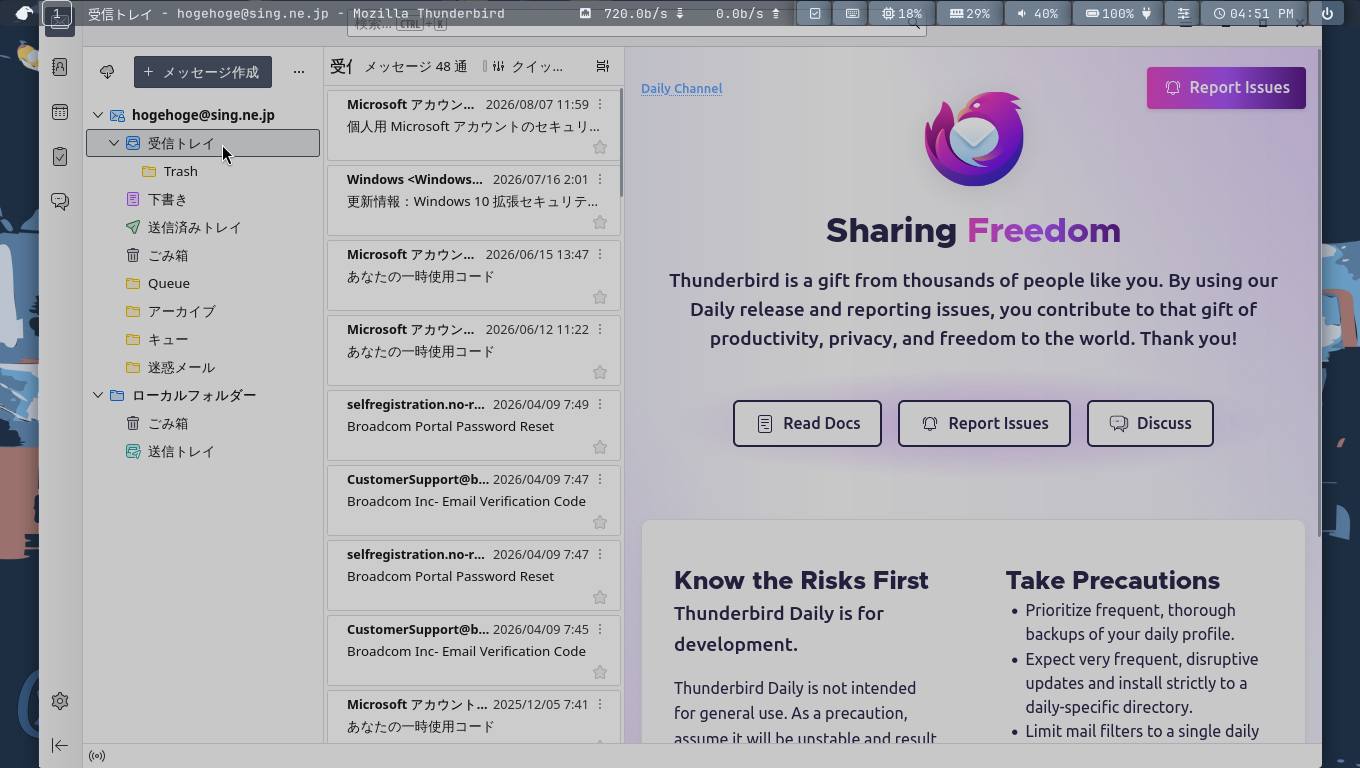Open the Chat space

pyautogui.click(x=60, y=201)
